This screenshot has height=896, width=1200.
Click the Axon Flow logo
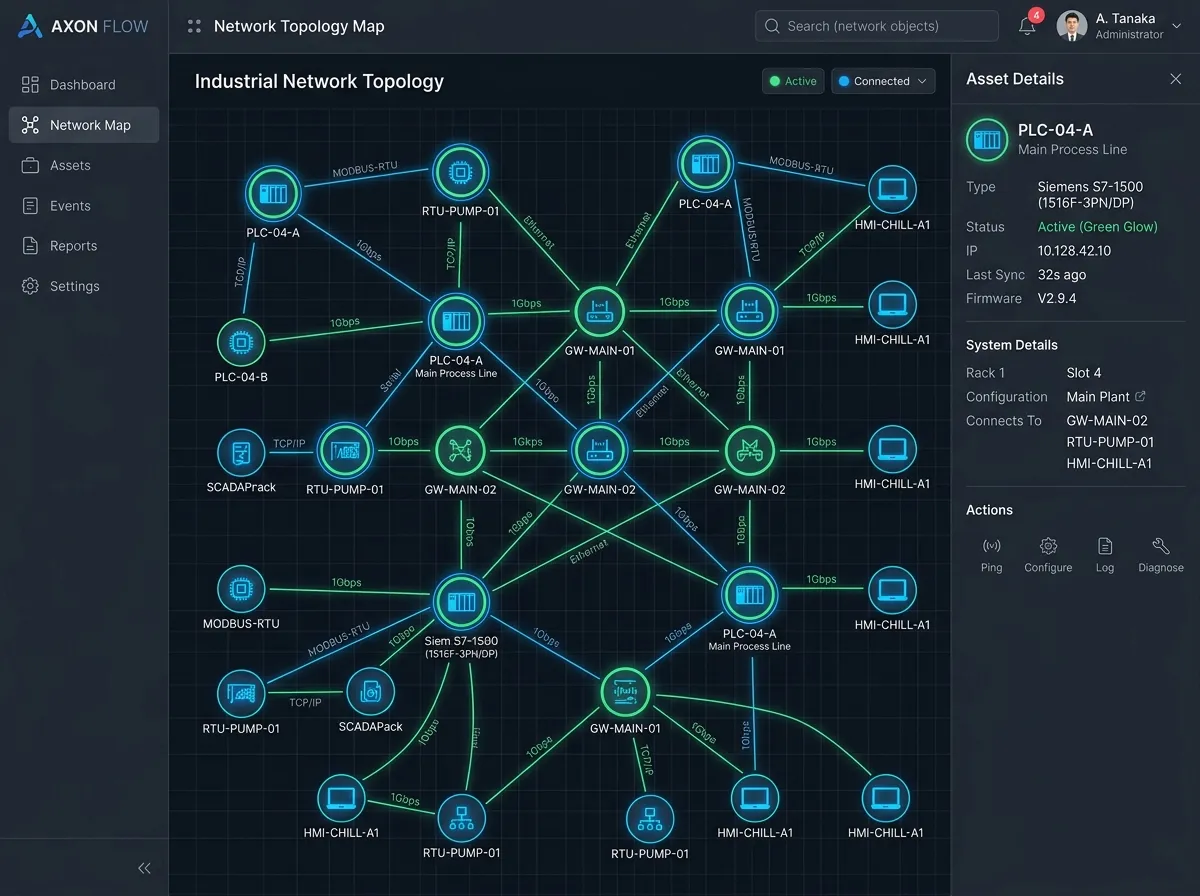tap(83, 26)
